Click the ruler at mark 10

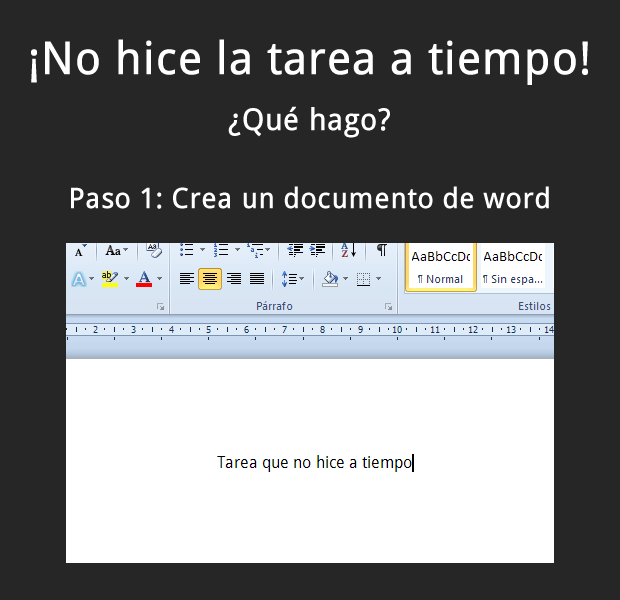point(397,329)
